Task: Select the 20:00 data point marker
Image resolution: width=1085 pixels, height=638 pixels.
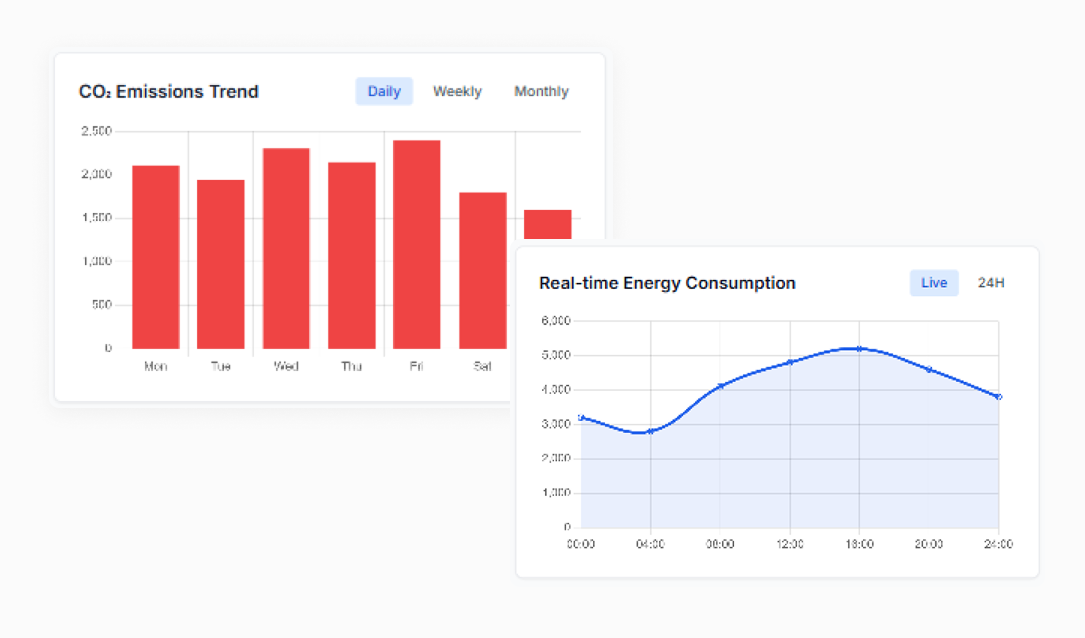Action: point(929,369)
